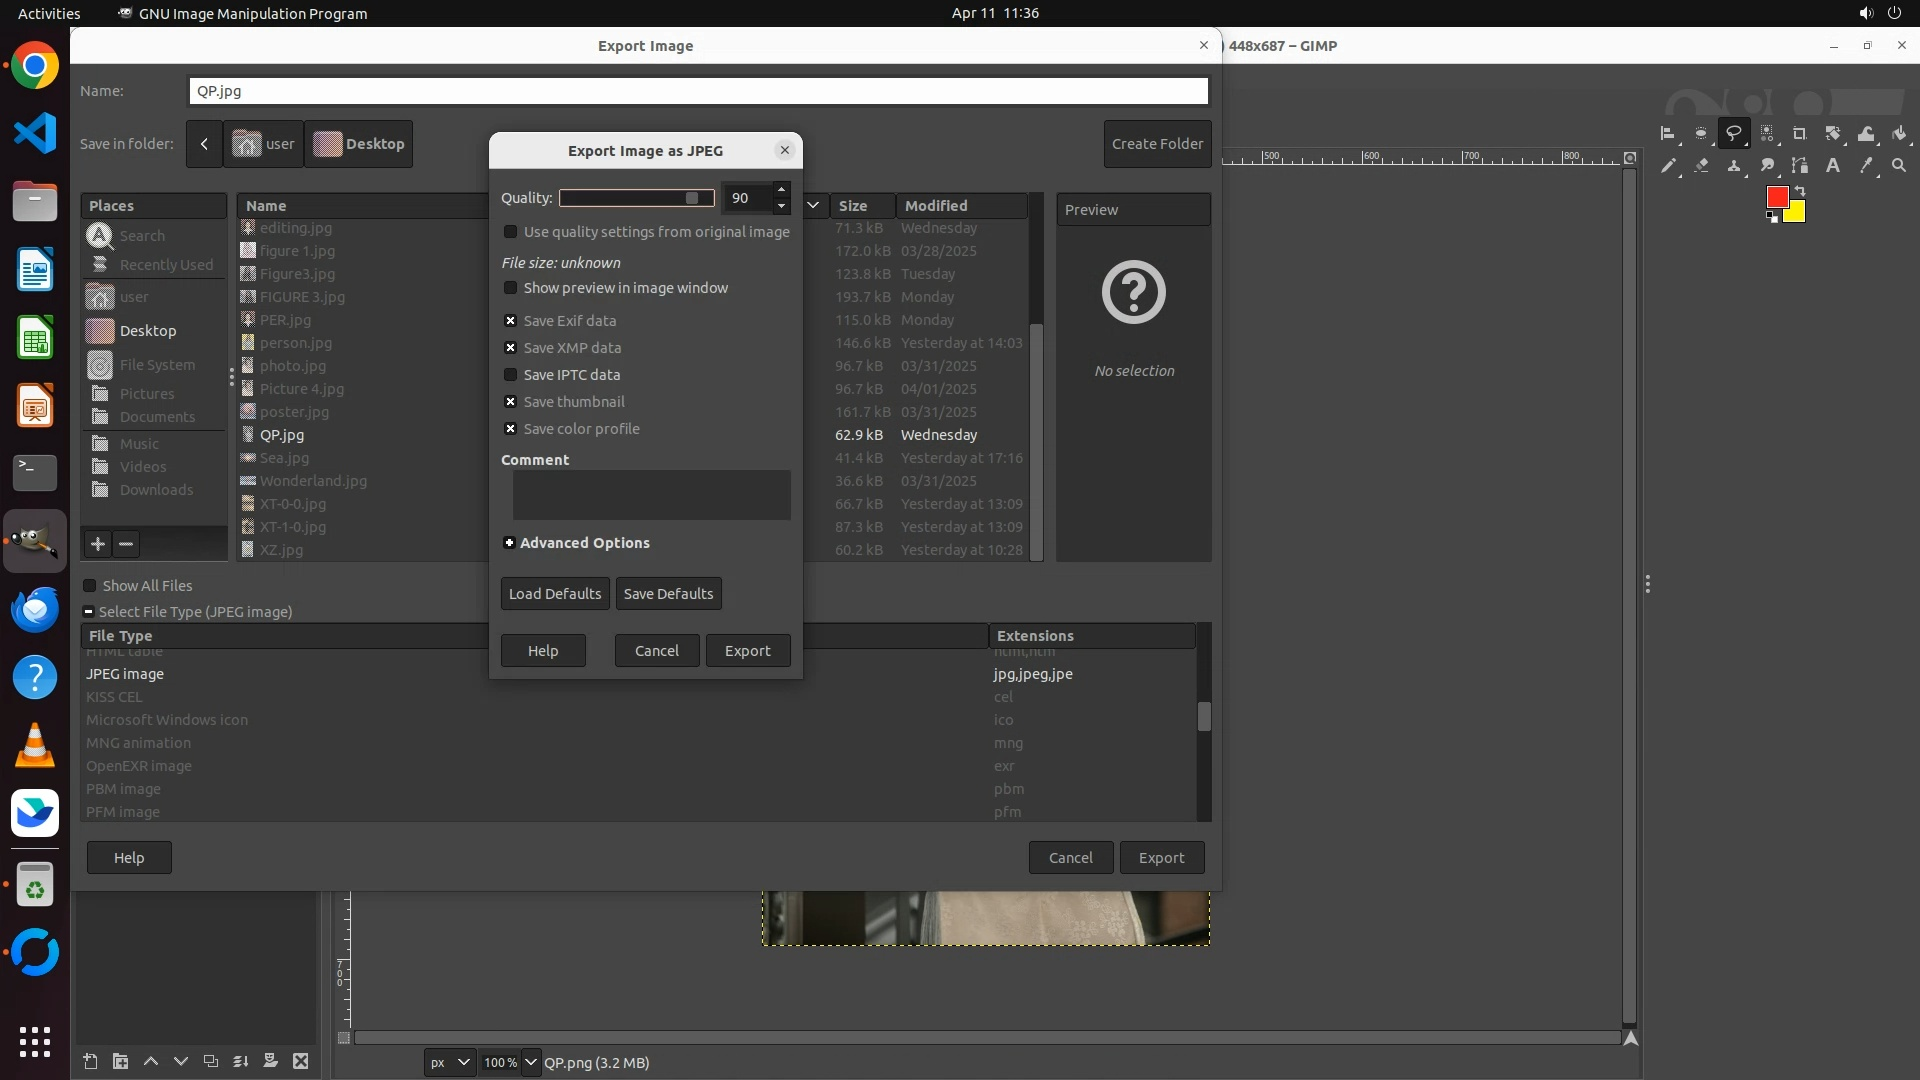
Task: Select the Eraser tool
Action: tap(1701, 166)
